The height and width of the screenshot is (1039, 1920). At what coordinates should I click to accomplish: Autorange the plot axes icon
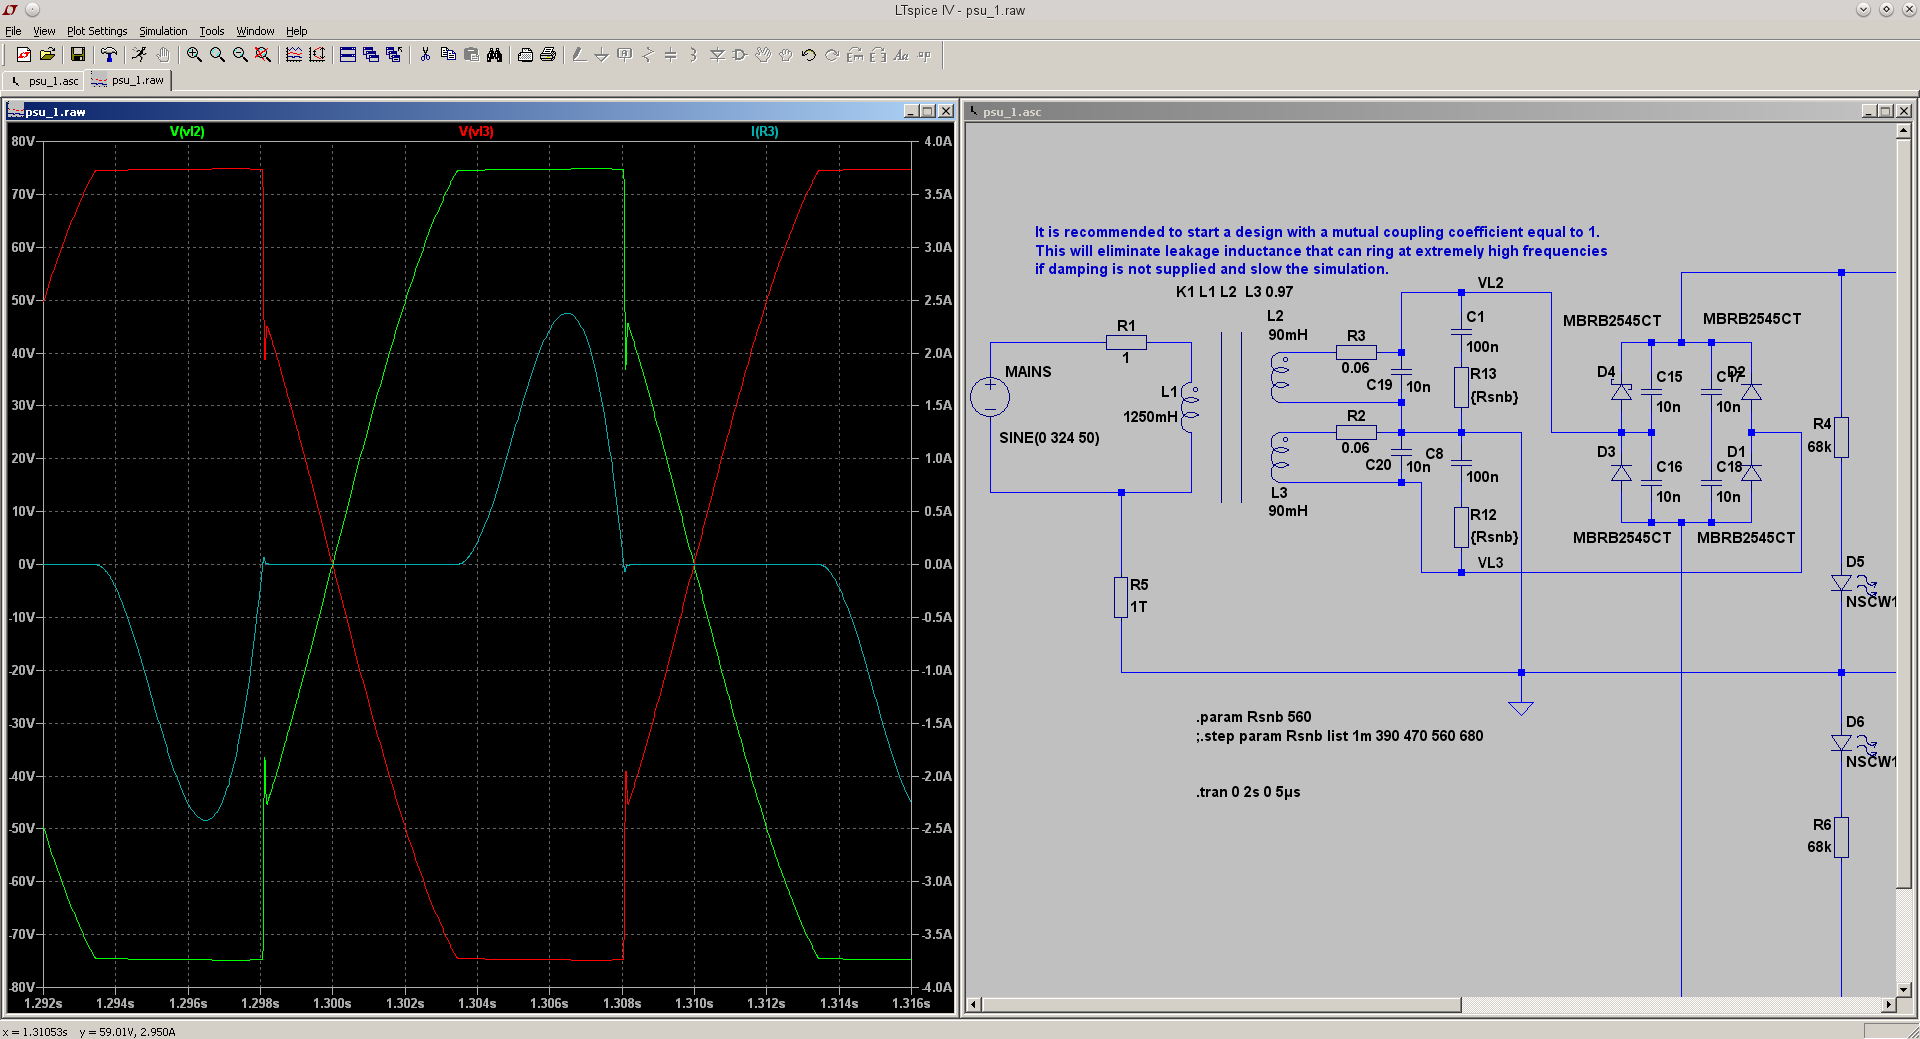click(317, 55)
